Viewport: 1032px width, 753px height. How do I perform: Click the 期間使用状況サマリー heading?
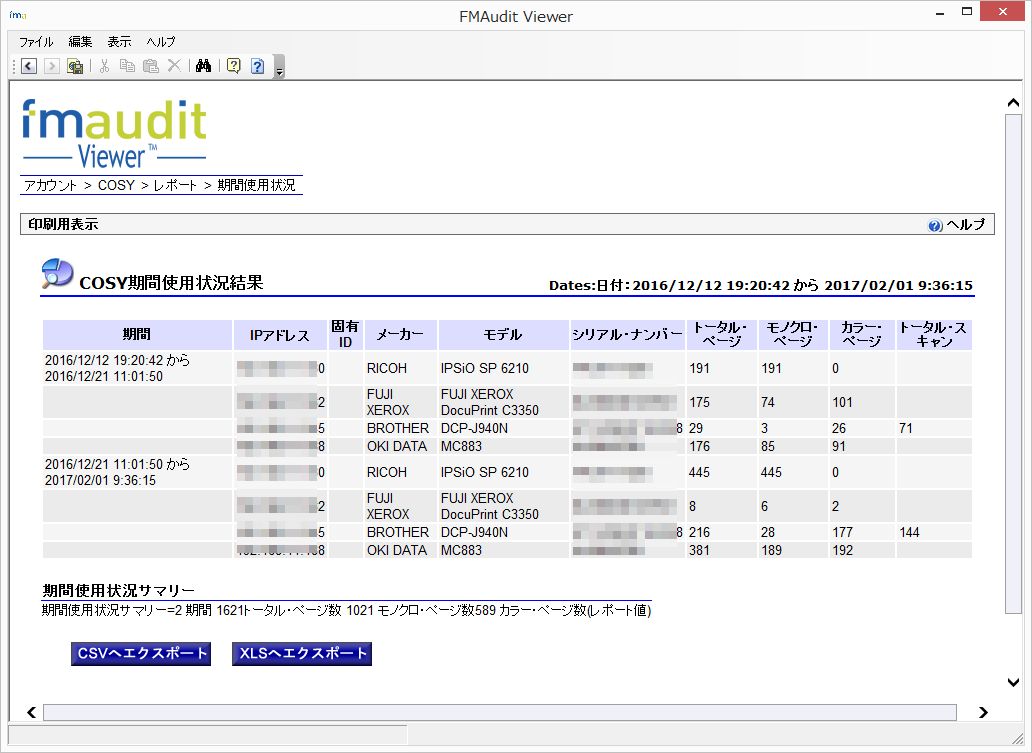118,590
